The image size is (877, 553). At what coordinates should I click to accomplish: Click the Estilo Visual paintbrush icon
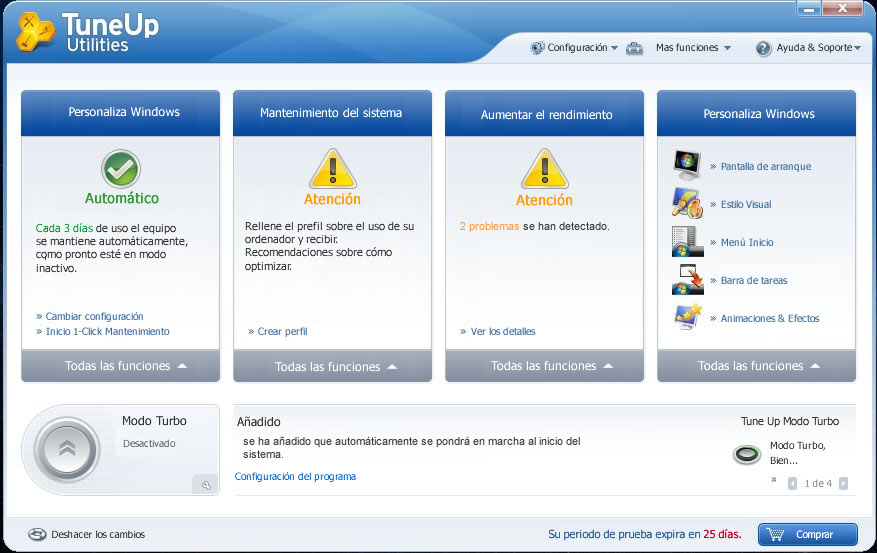[x=687, y=203]
